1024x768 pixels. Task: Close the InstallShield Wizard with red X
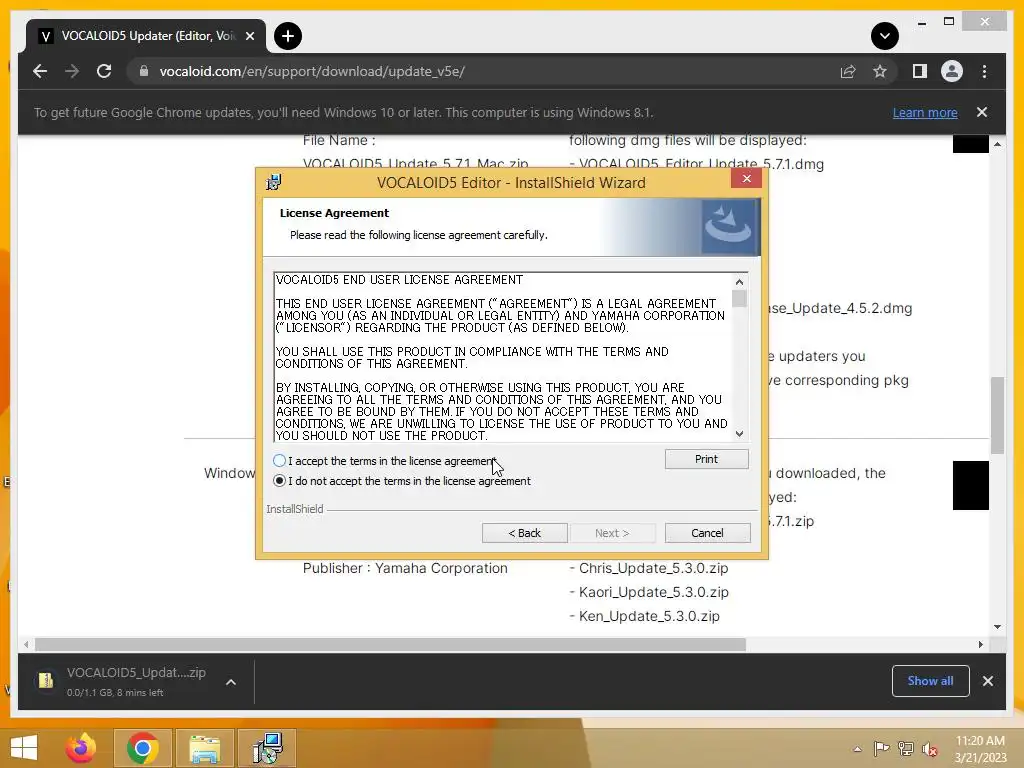[746, 178]
